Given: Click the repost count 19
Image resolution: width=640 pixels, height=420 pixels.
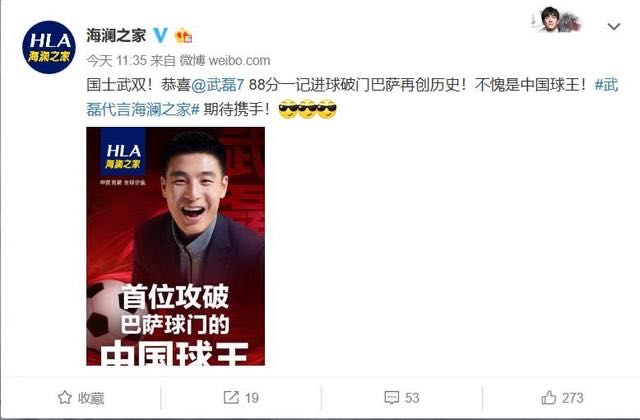Looking at the screenshot, I should point(251,398).
